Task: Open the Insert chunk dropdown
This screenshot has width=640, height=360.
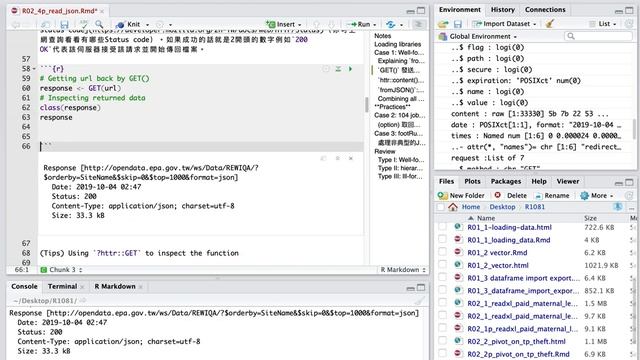Action: point(284,24)
